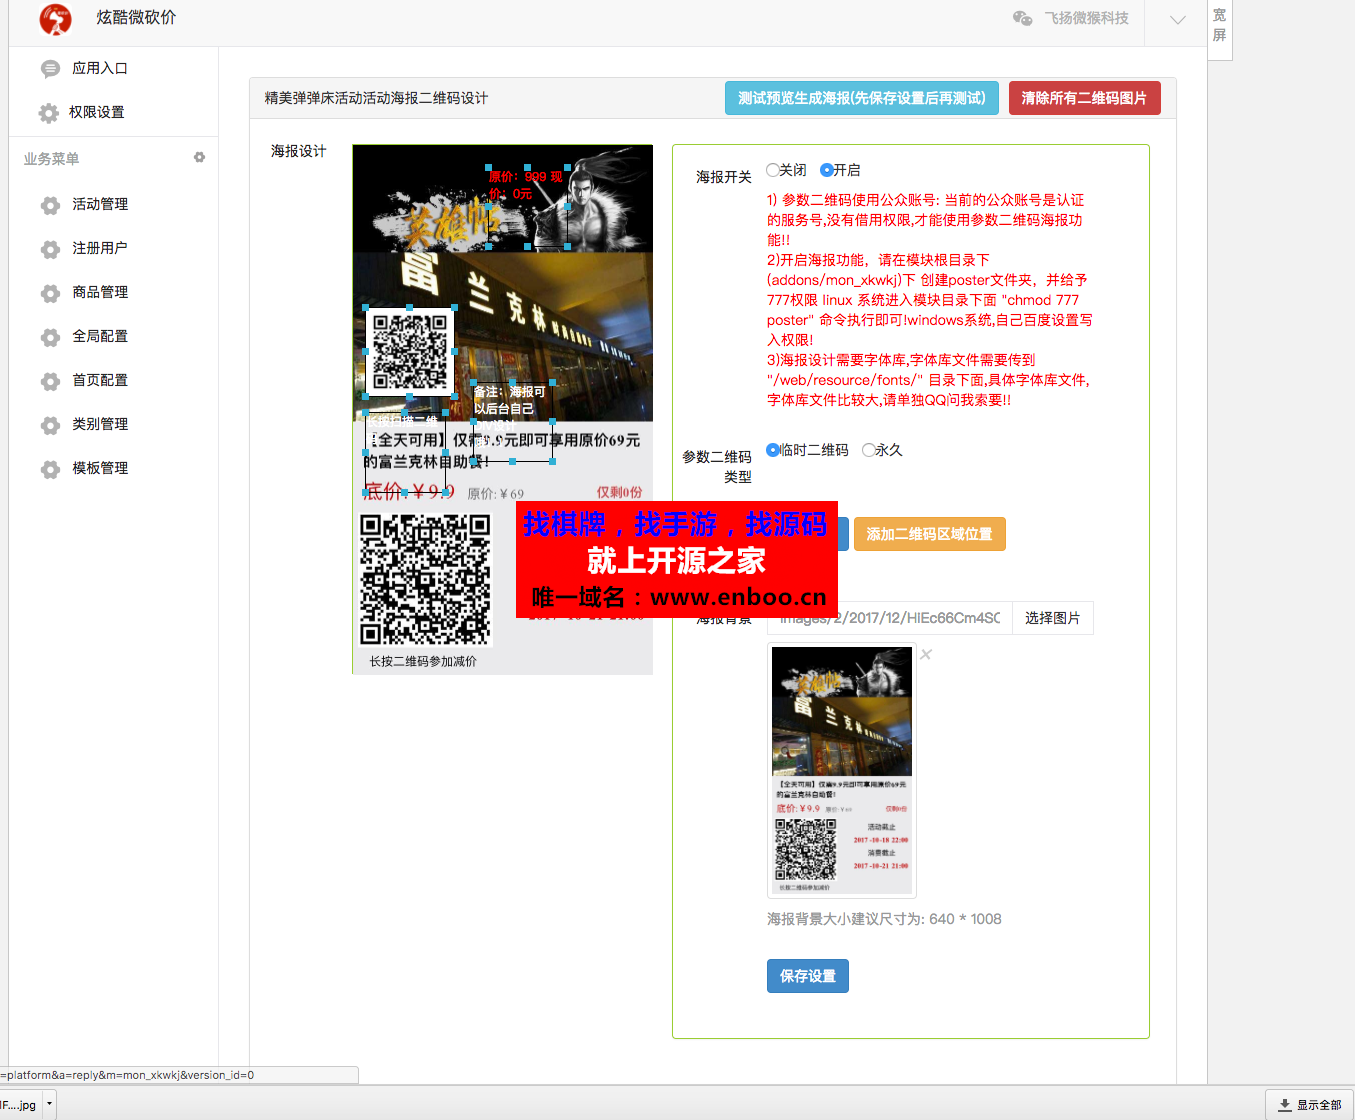
Task: Go to 模板管理 in sidebar
Action: [x=100, y=468]
